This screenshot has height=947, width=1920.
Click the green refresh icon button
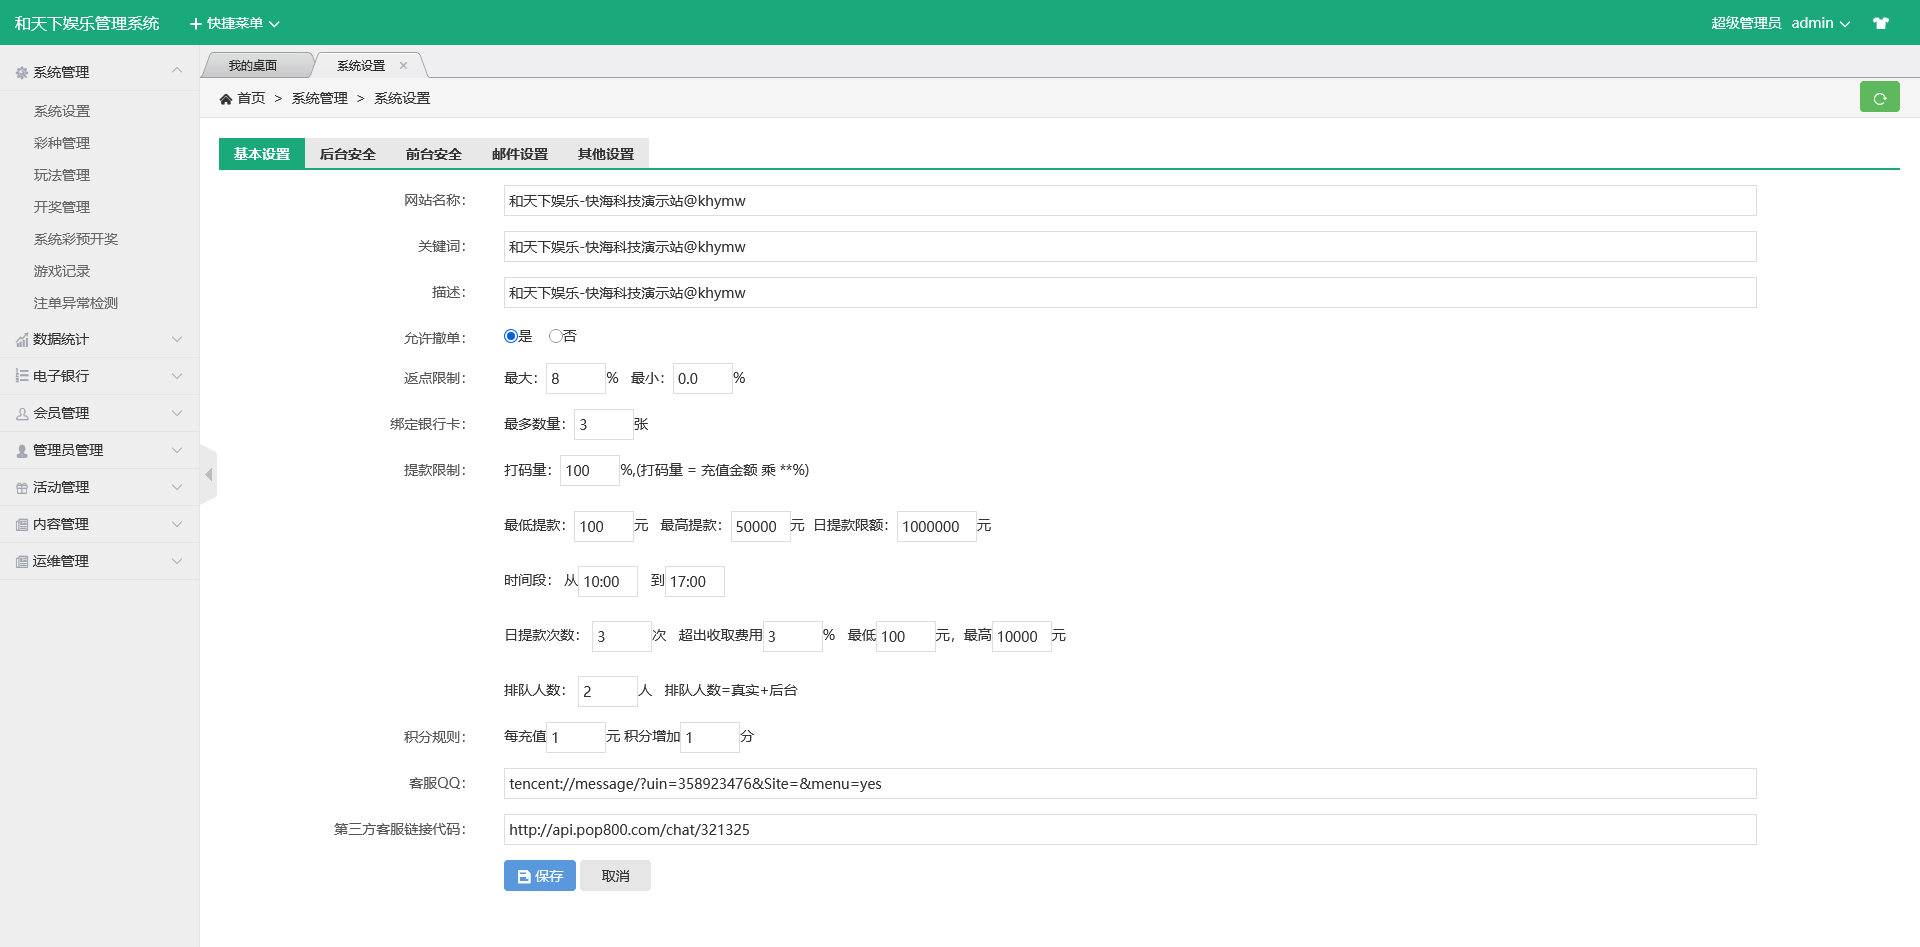tap(1879, 98)
